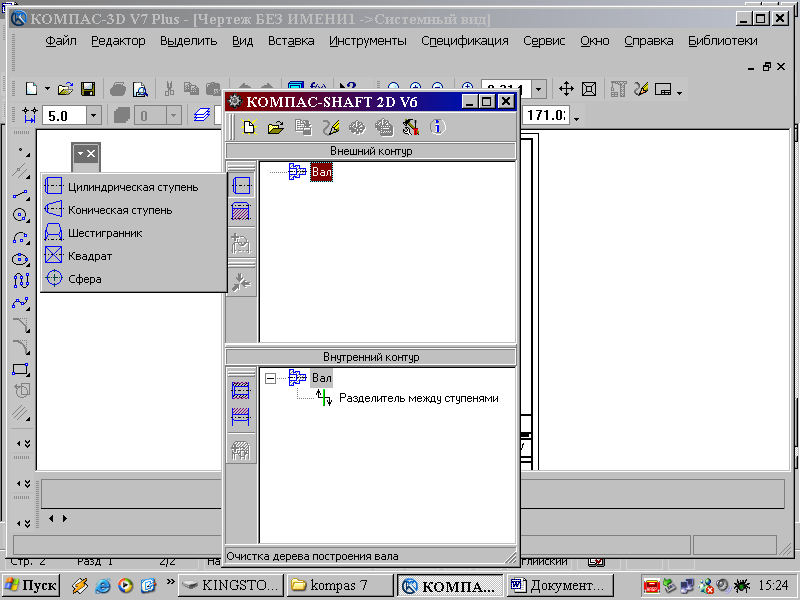Click the shaft settings wrench icon
This screenshot has width=800, height=600.
[x=410, y=127]
